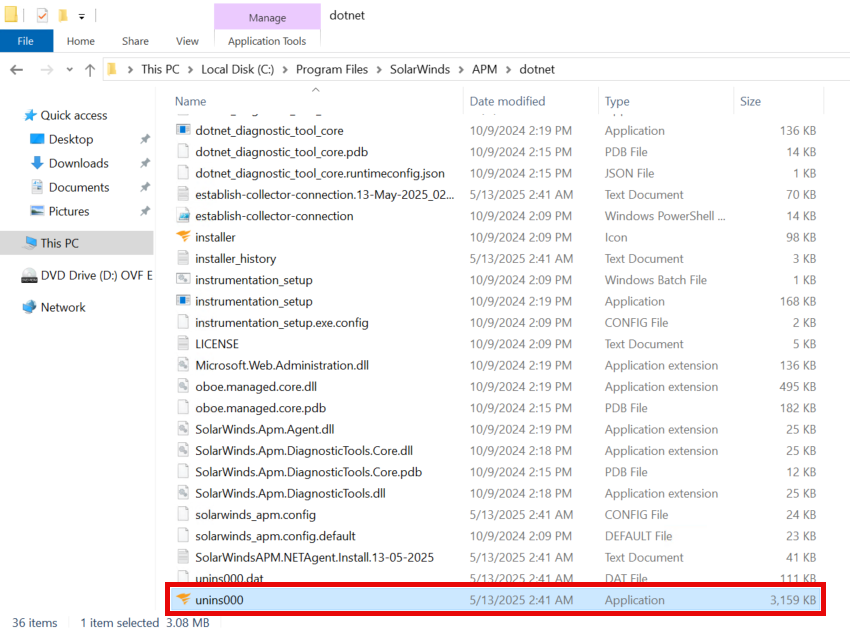
Task: Sort by Date modified column header
Action: (x=507, y=101)
